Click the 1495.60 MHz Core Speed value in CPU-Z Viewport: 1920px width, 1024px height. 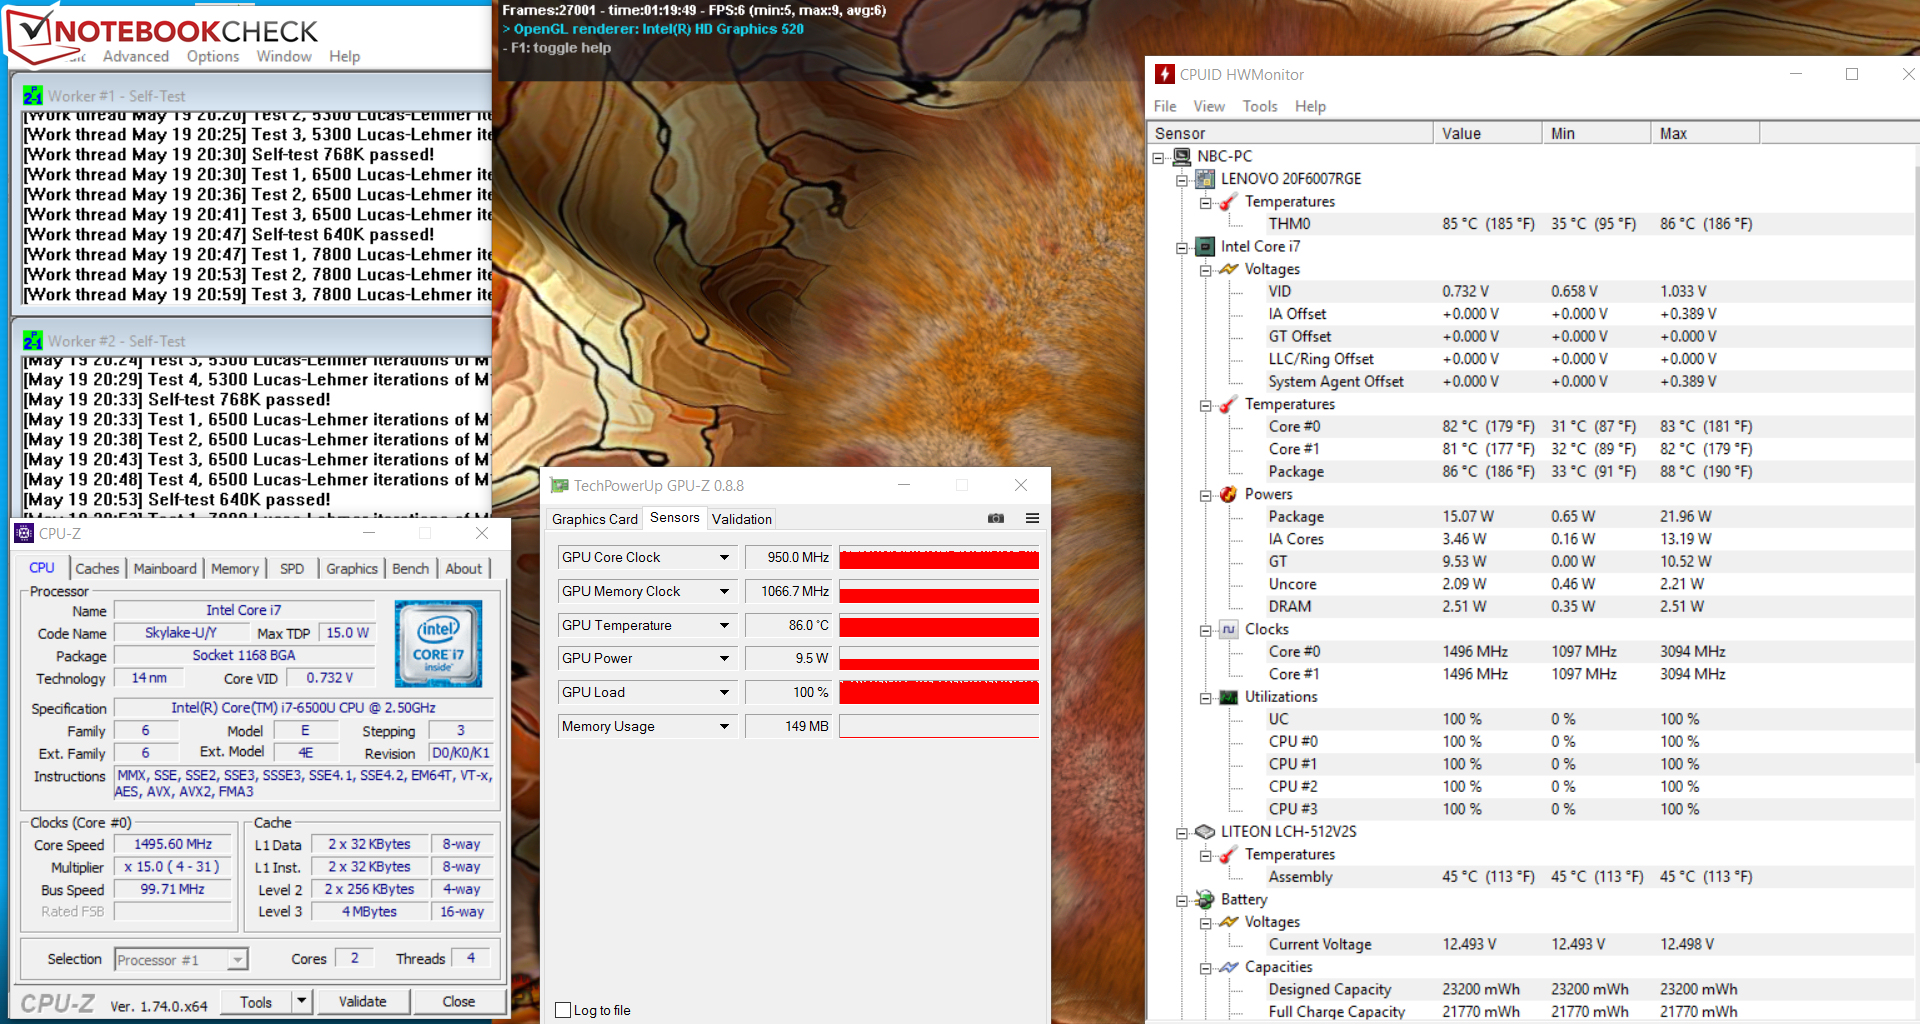pos(173,845)
